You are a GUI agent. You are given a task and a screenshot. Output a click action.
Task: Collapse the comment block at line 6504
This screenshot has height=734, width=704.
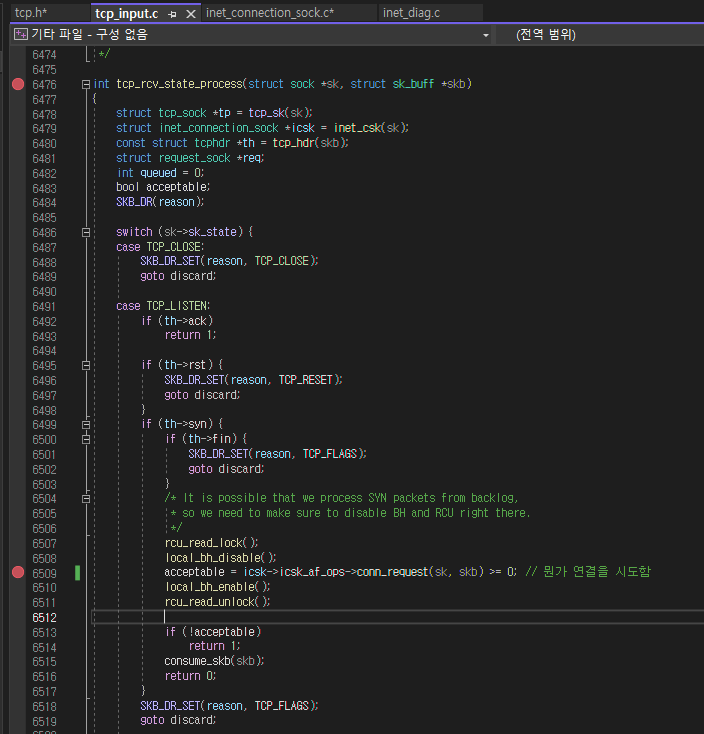pos(86,498)
